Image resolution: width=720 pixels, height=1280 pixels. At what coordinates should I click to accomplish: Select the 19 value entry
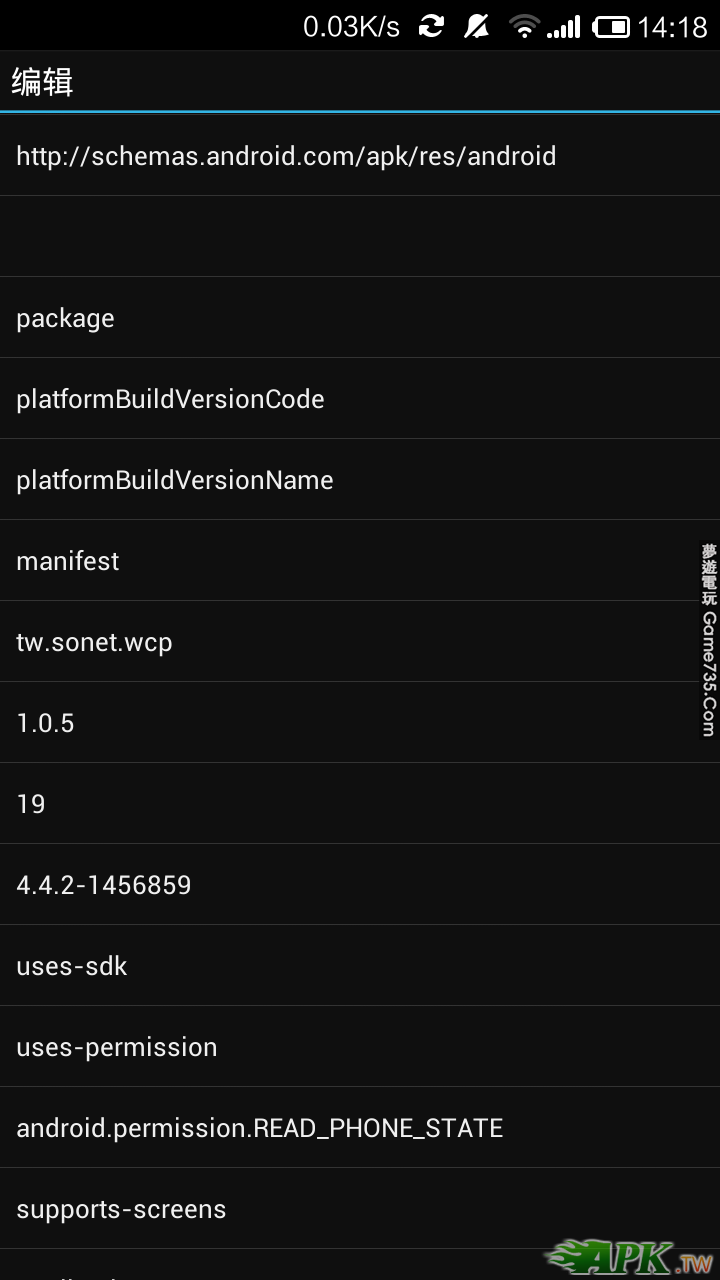click(x=31, y=804)
